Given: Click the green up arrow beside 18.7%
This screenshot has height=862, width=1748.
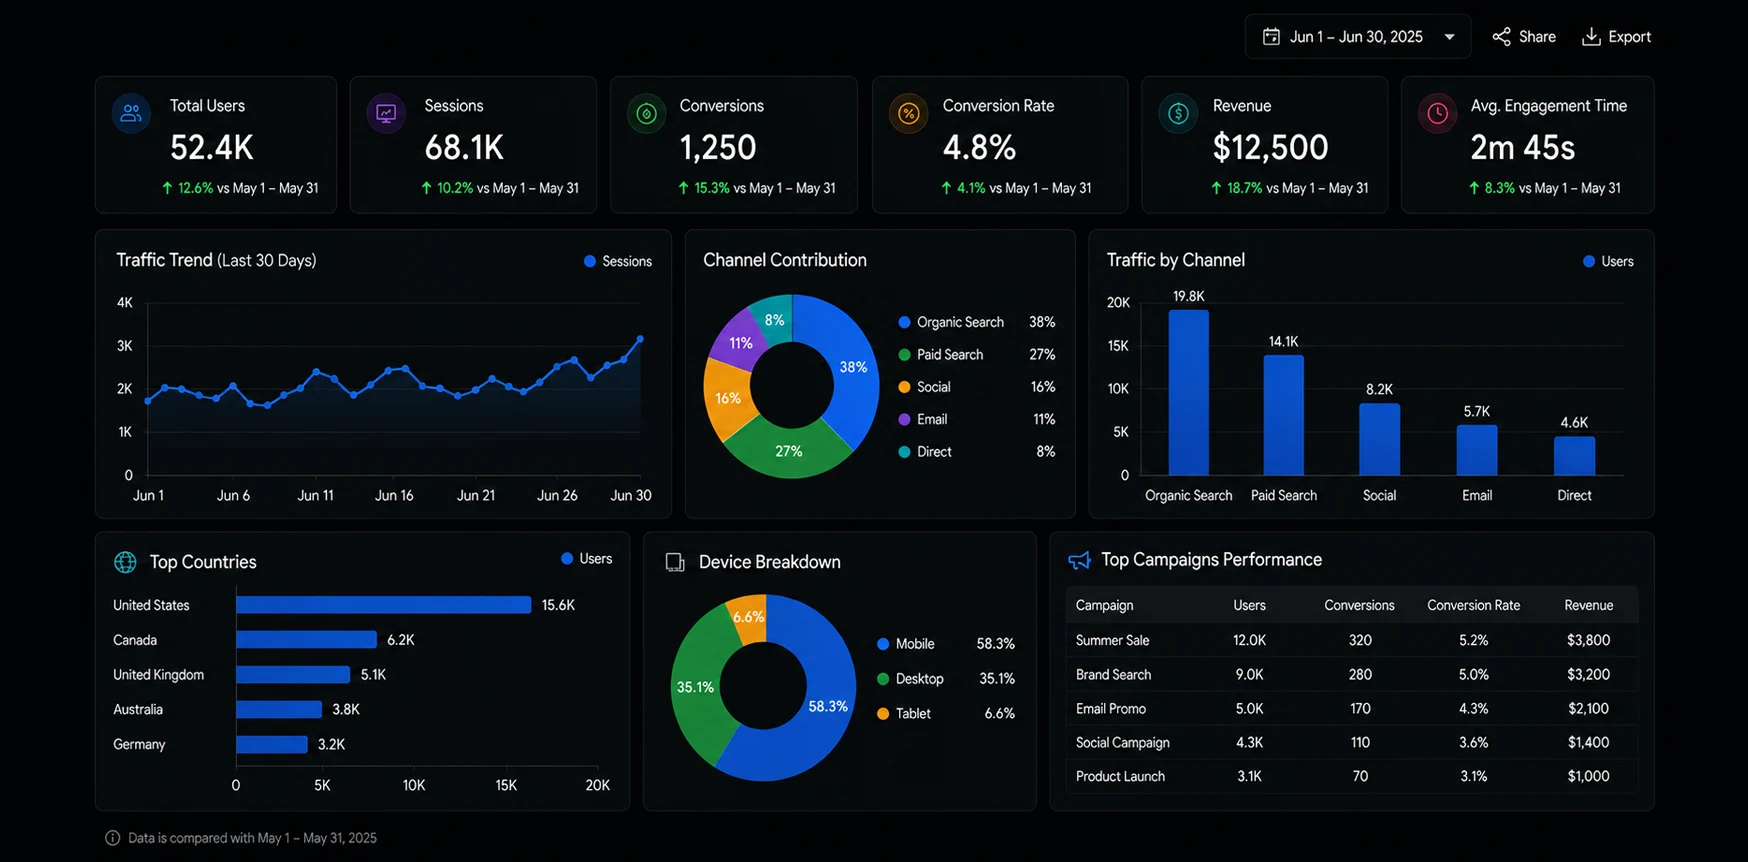Looking at the screenshot, I should tap(1216, 188).
